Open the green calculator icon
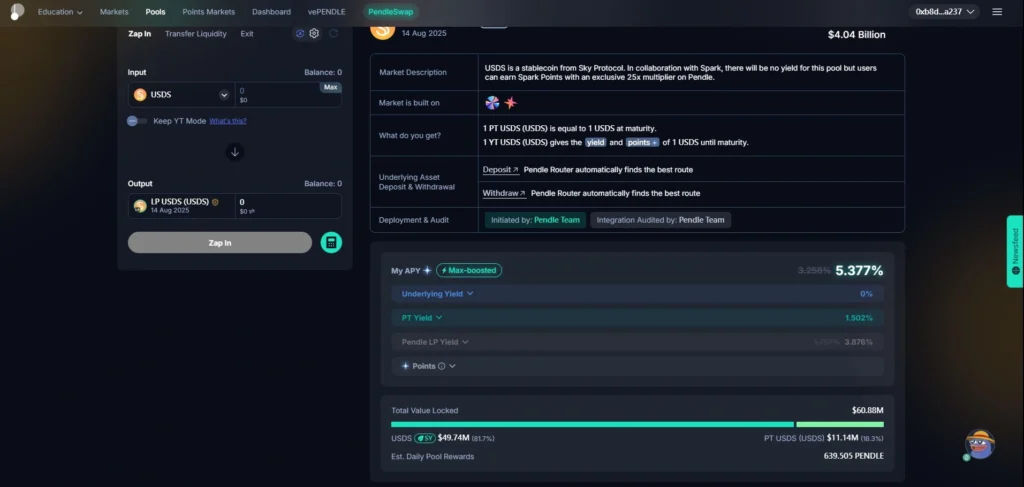 coord(331,243)
